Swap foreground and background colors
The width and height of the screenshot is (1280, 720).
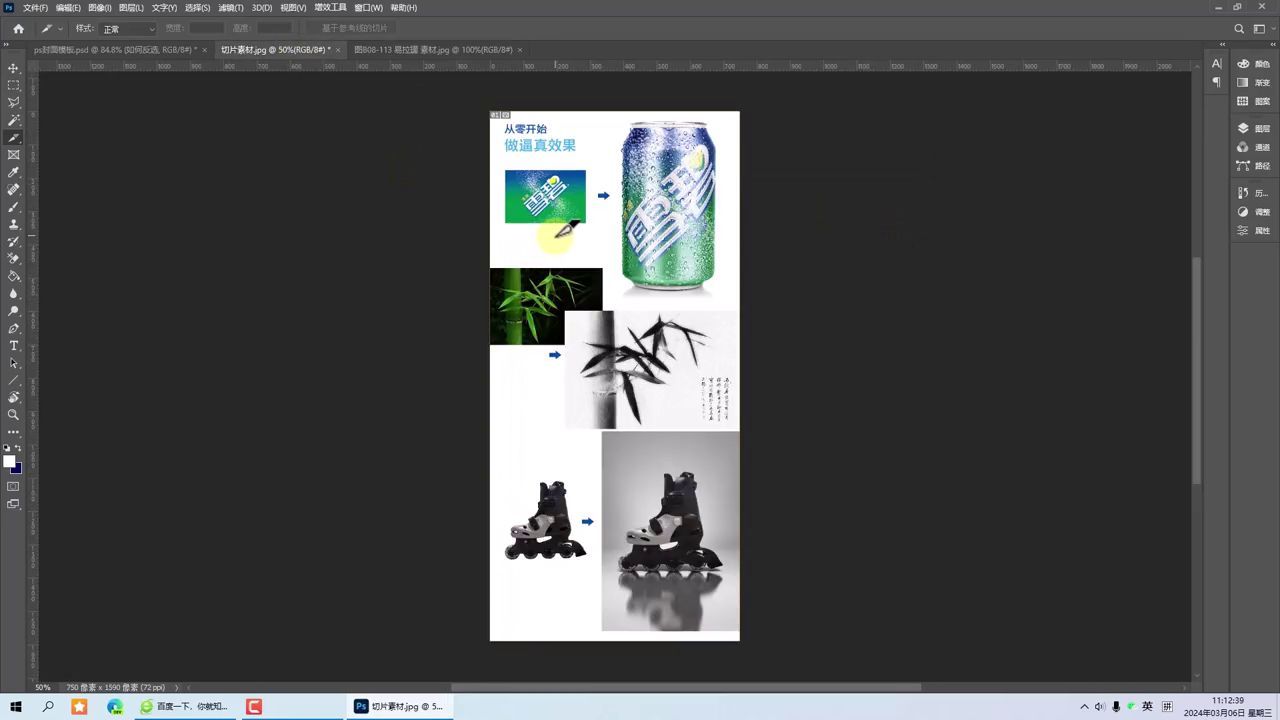click(19, 449)
